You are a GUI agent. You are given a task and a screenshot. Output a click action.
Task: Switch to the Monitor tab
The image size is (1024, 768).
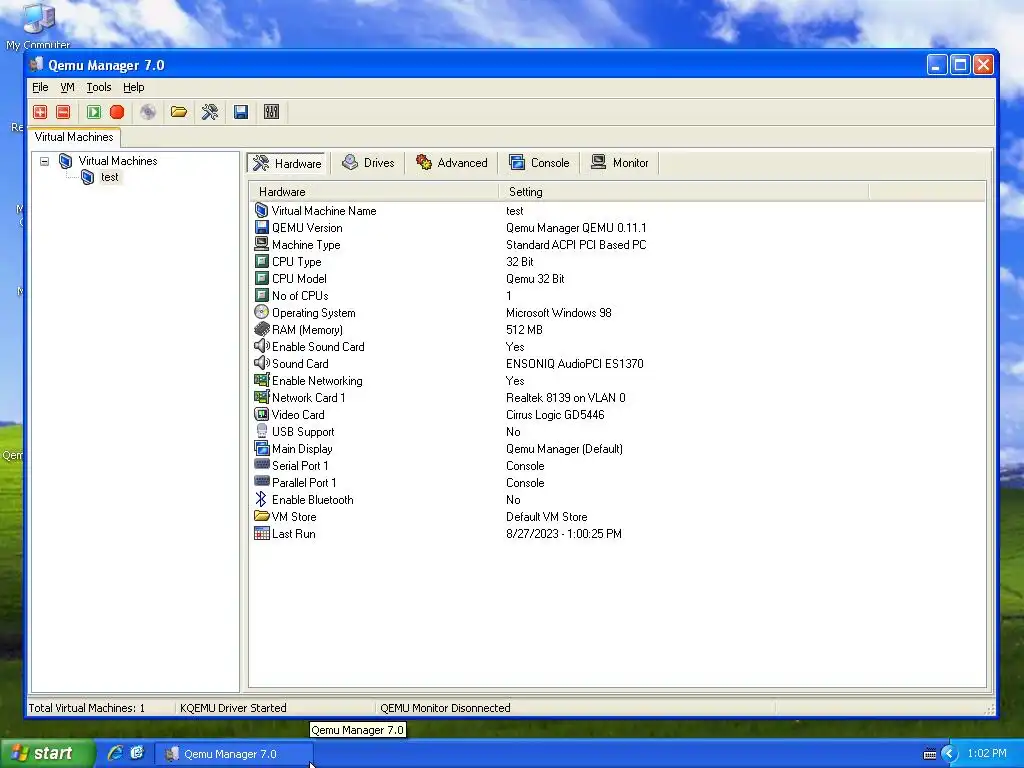click(620, 163)
